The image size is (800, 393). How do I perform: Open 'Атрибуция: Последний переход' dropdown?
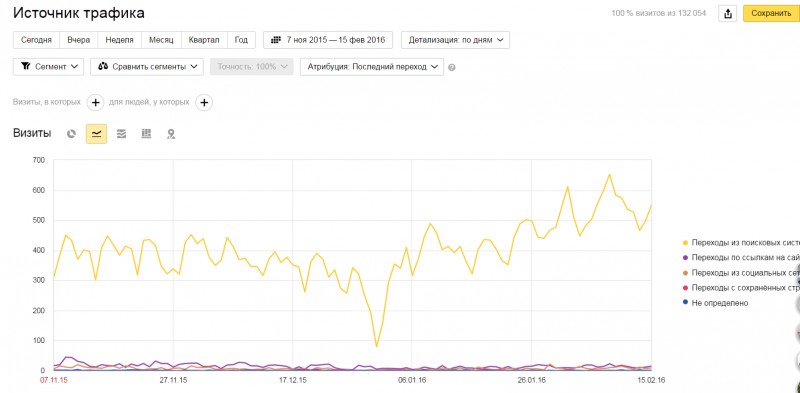pos(372,67)
